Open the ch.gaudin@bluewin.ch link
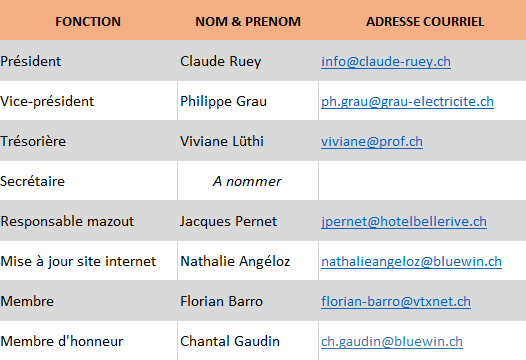 pos(392,342)
